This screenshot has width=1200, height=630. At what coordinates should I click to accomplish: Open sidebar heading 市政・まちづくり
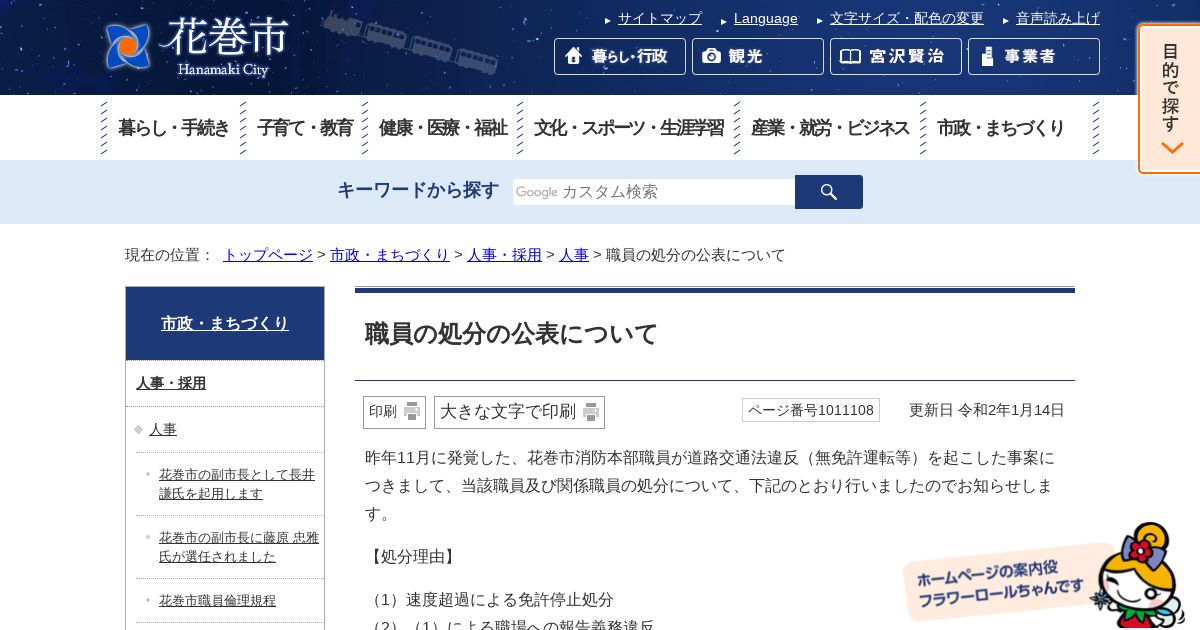[225, 323]
